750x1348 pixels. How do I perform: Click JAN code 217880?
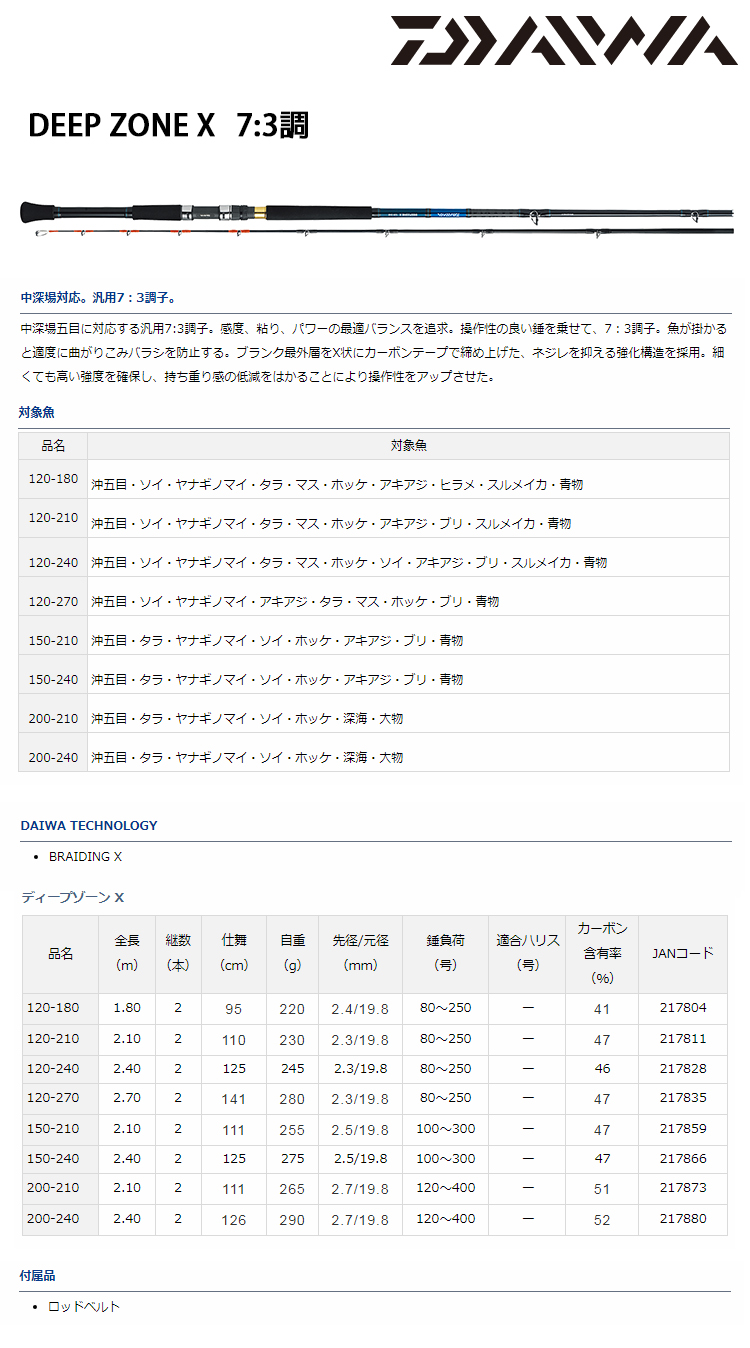tap(683, 1219)
